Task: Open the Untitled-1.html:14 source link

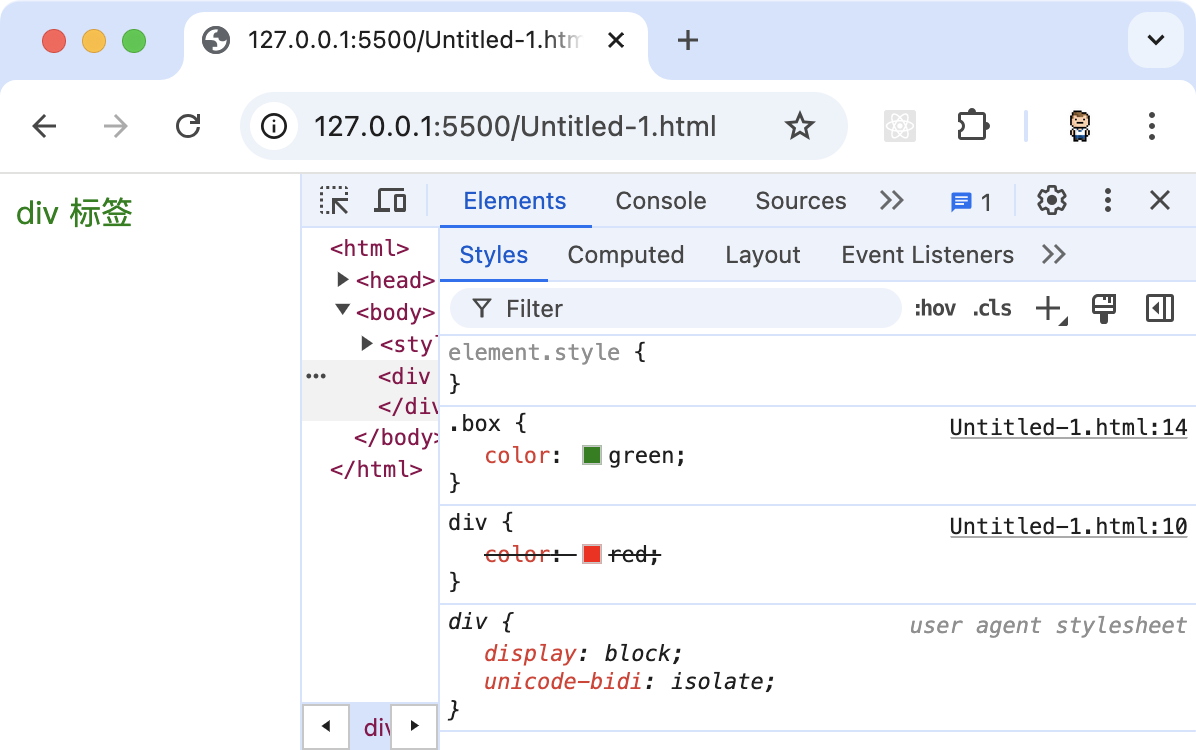Action: (x=1067, y=428)
